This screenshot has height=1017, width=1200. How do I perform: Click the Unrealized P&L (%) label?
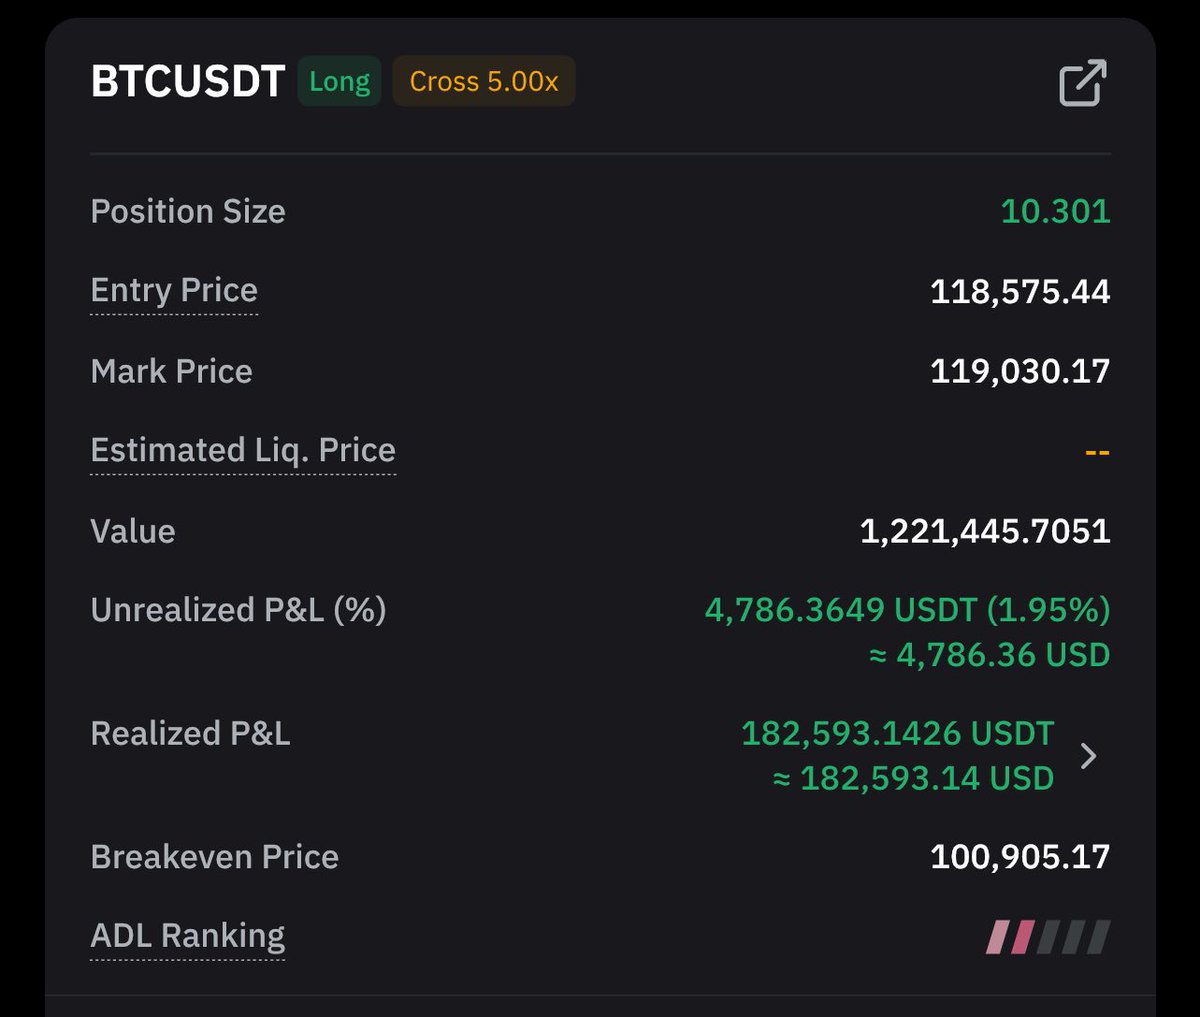pyautogui.click(x=238, y=610)
